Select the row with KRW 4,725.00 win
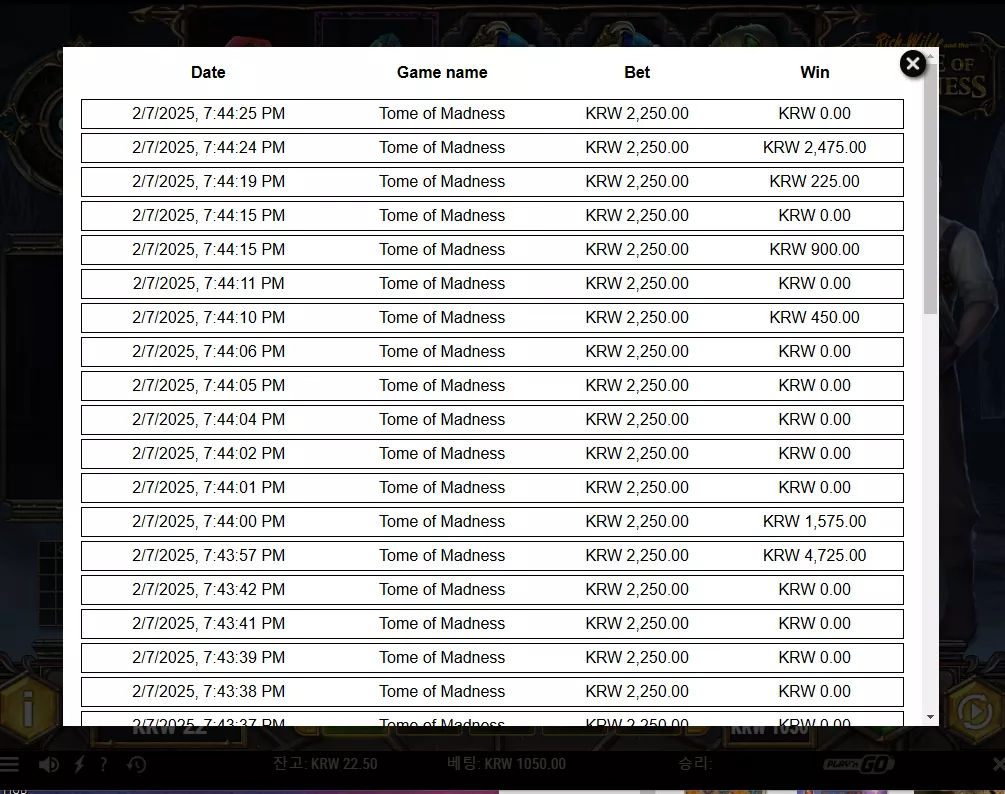 tap(492, 556)
